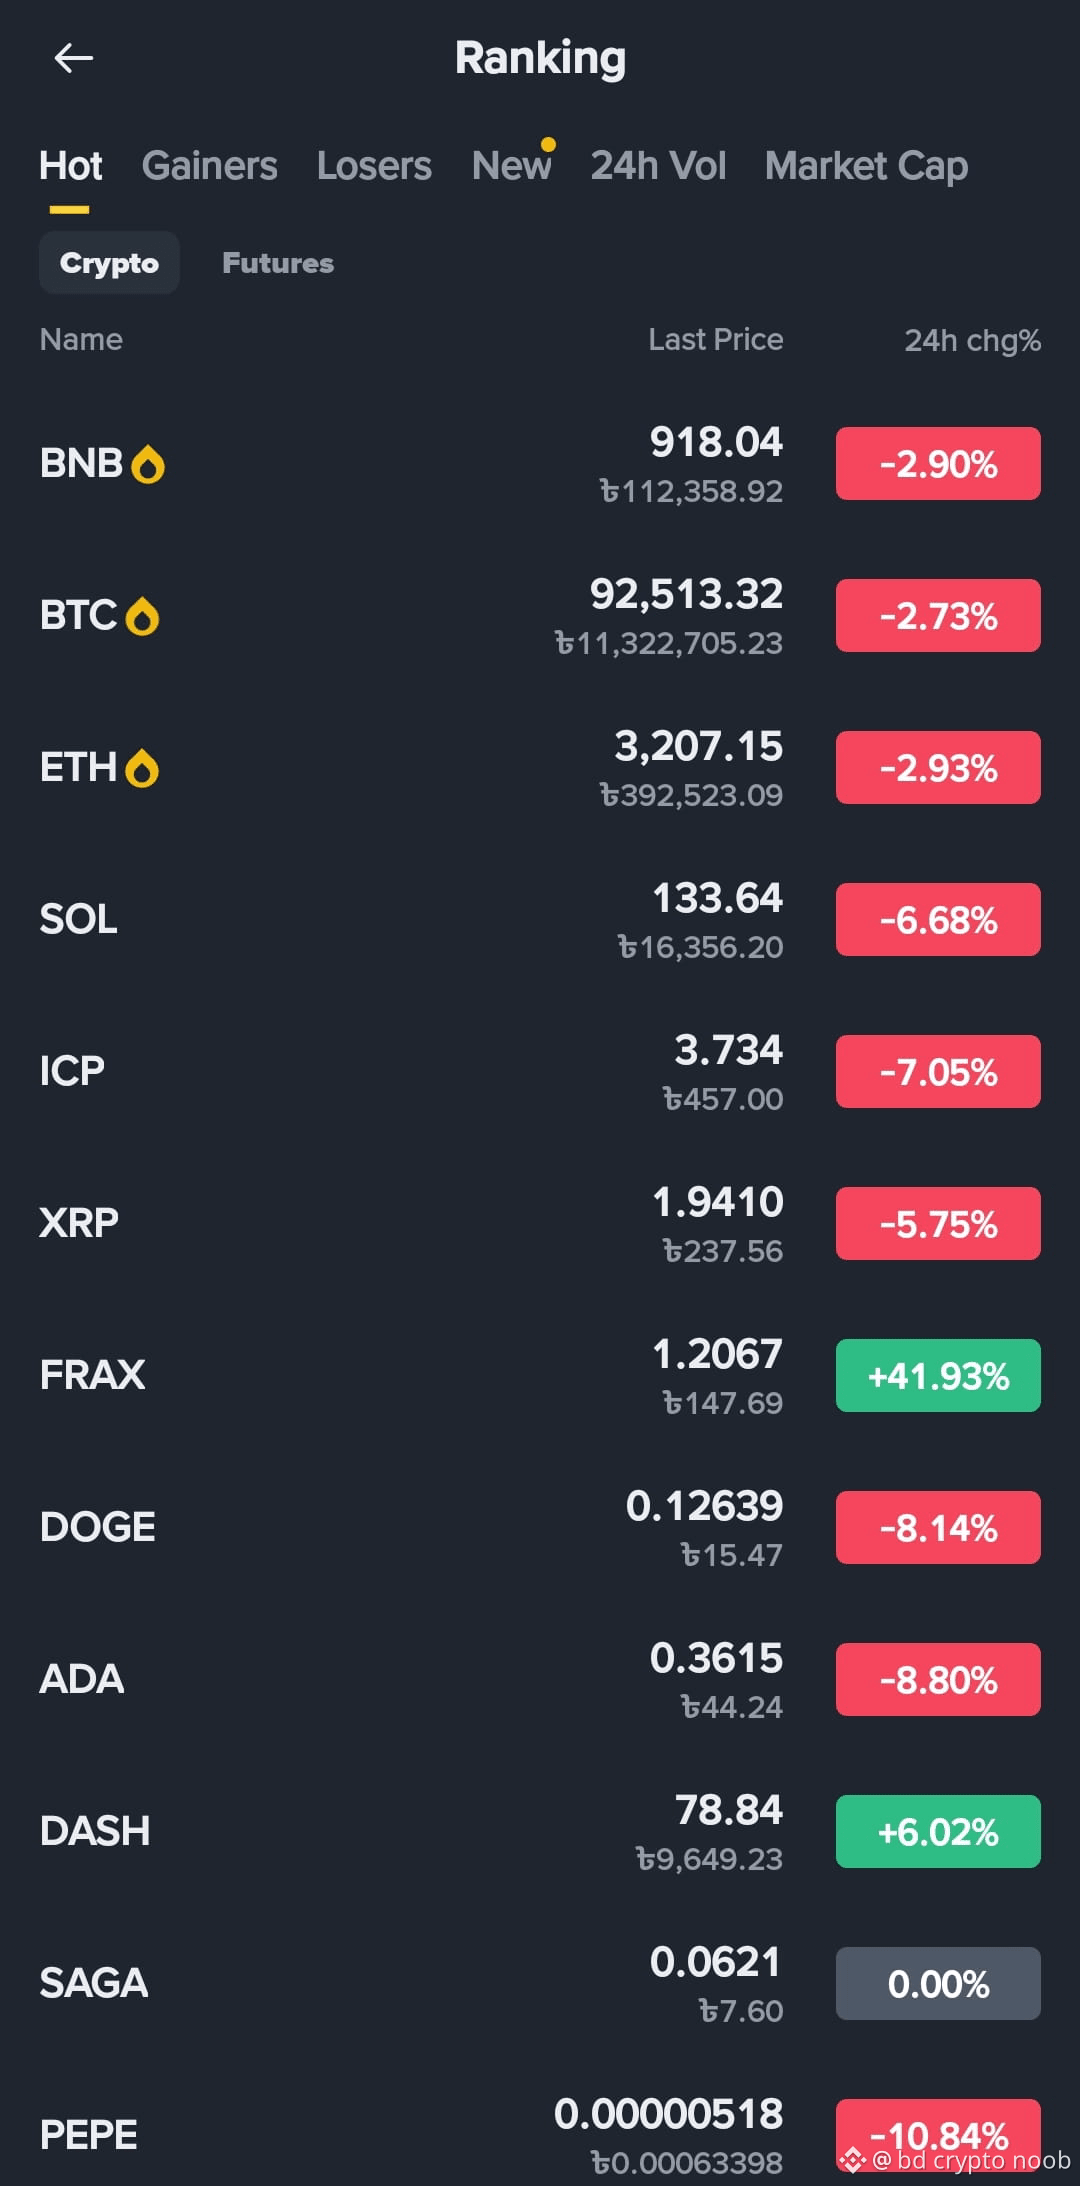1080x2186 pixels.
Task: Open the 24h Vol ranking tab
Action: tap(658, 165)
